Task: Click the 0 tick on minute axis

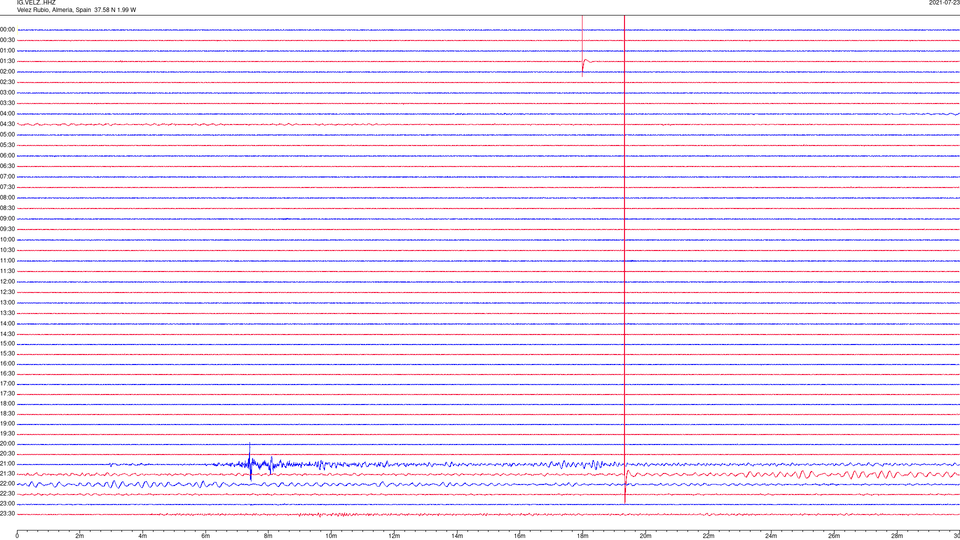Action: coord(17,536)
